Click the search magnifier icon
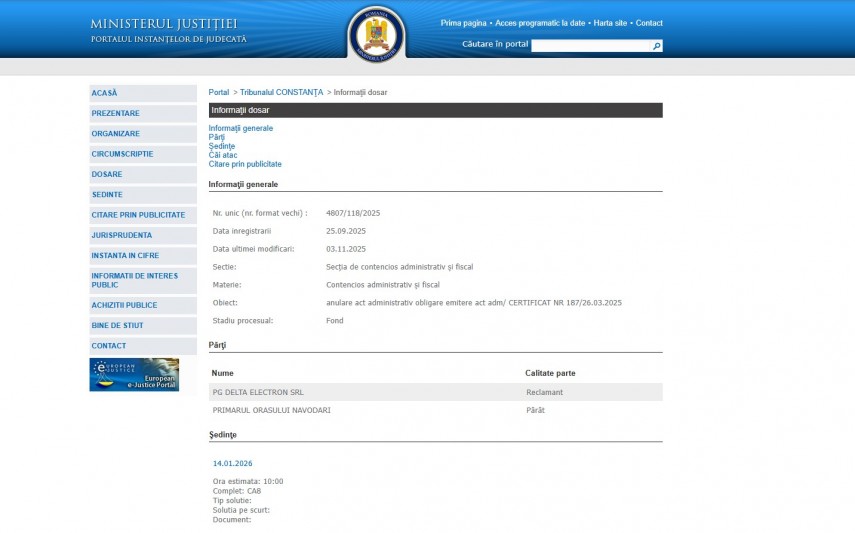The image size is (855, 533). coord(656,46)
